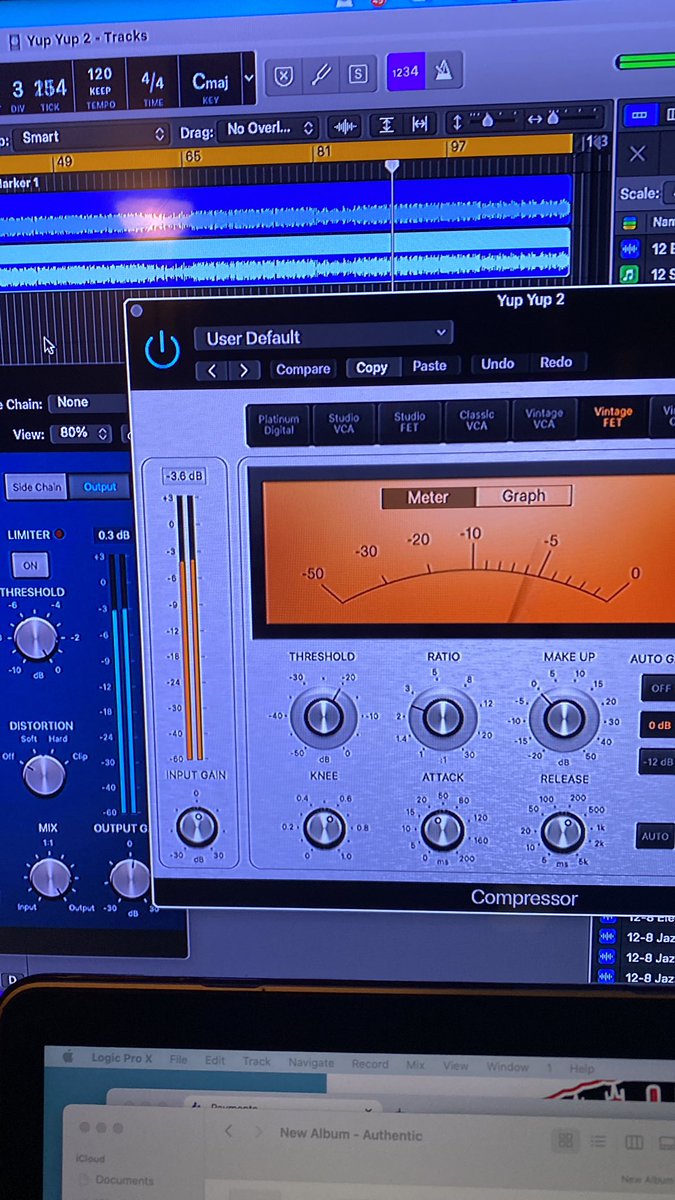This screenshot has width=675, height=1200.
Task: Open the View 80% size dropdown
Action: (x=83, y=433)
